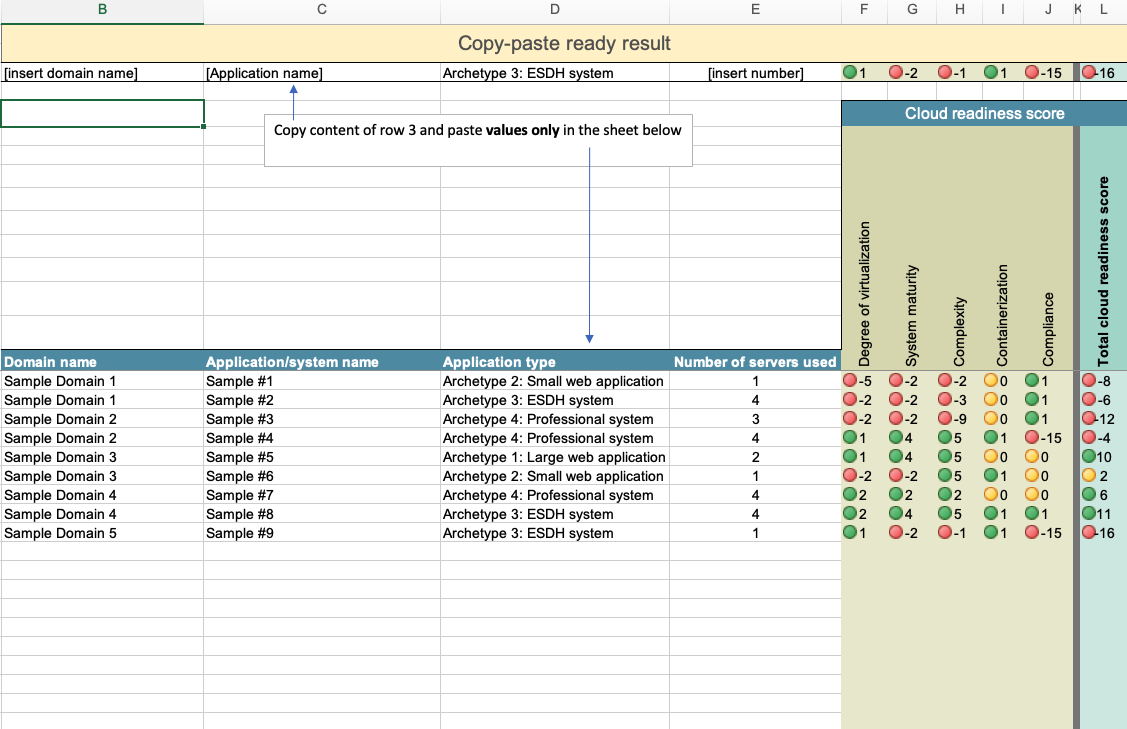Select column B header
The height and width of the screenshot is (729, 1127).
coord(102,10)
